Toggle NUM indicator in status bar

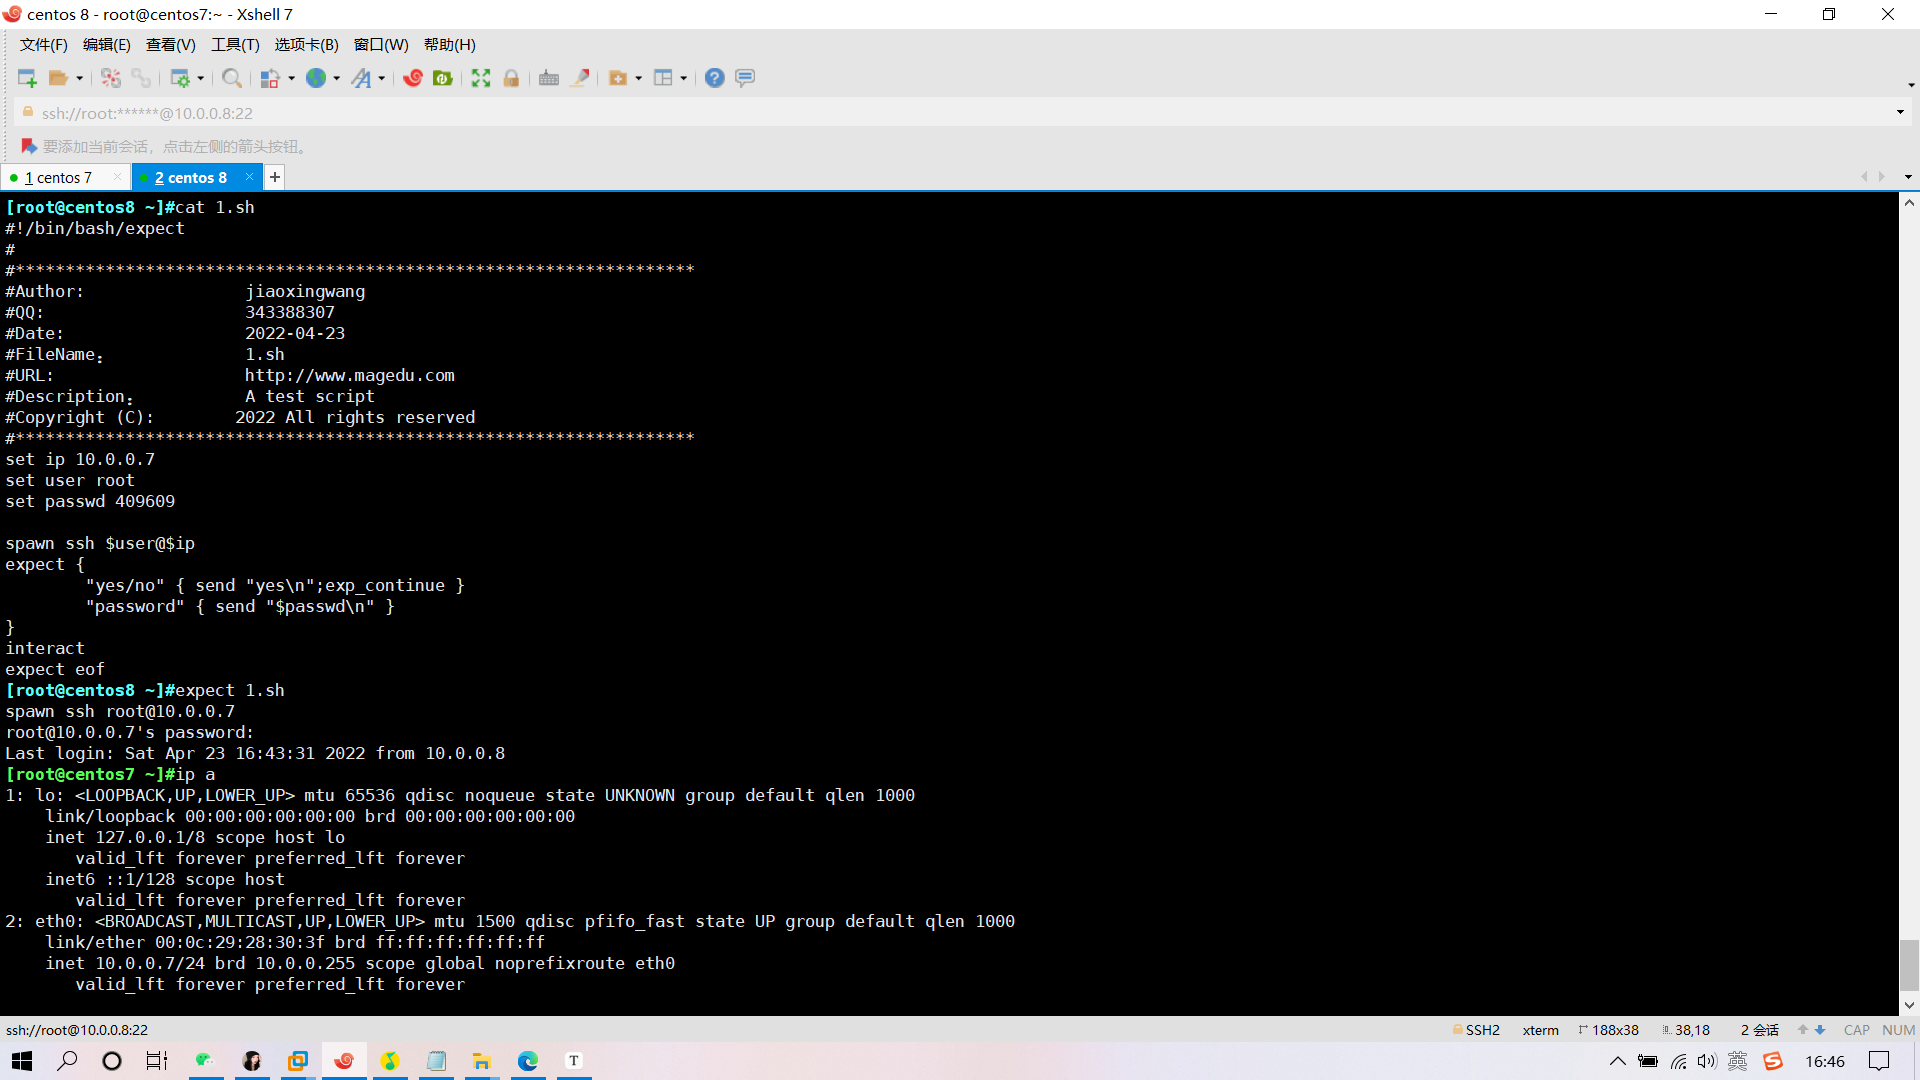click(1897, 1030)
